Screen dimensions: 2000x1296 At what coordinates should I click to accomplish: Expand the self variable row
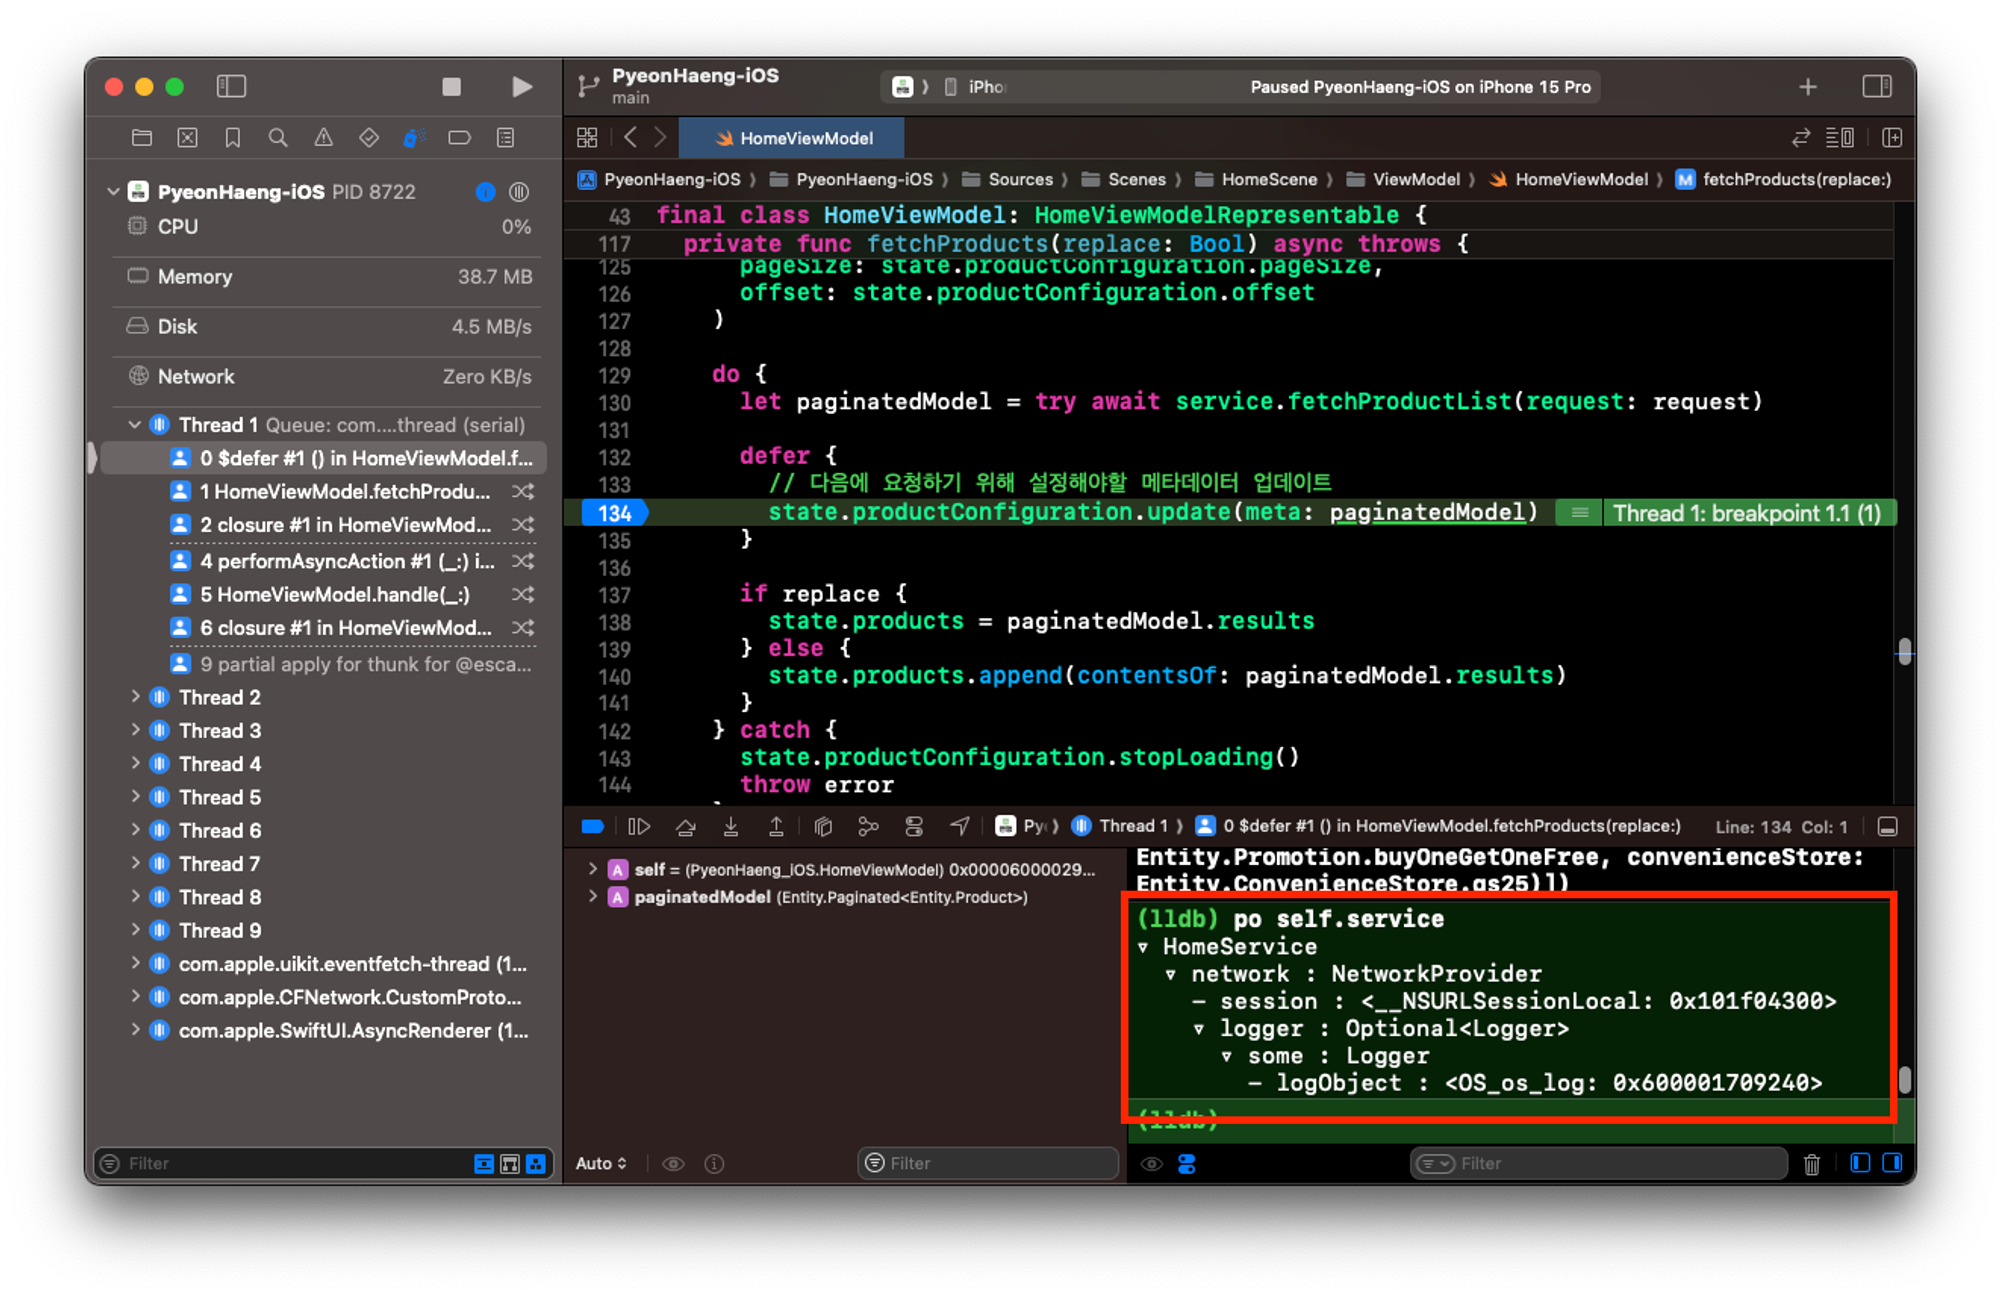592,869
